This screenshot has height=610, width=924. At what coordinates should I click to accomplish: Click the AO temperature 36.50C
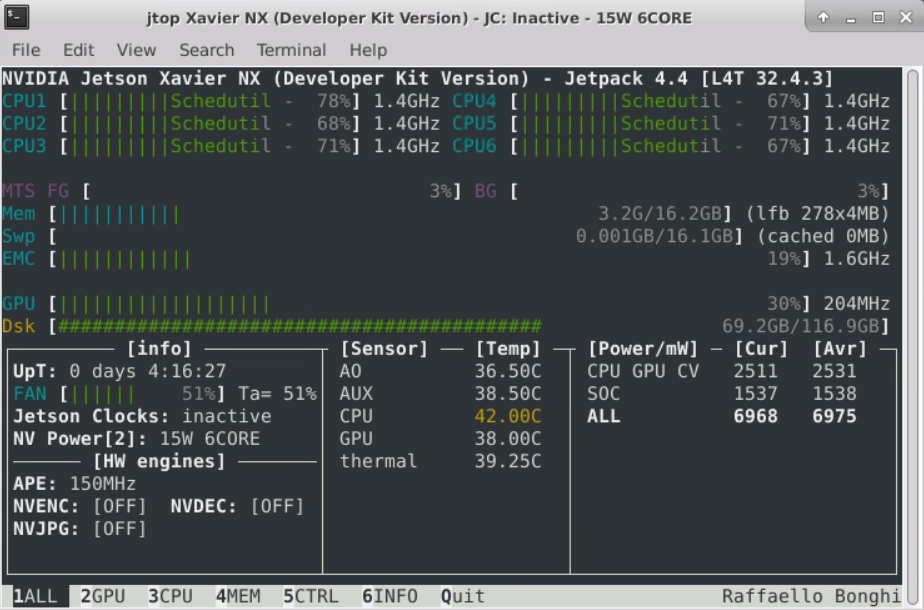507,371
